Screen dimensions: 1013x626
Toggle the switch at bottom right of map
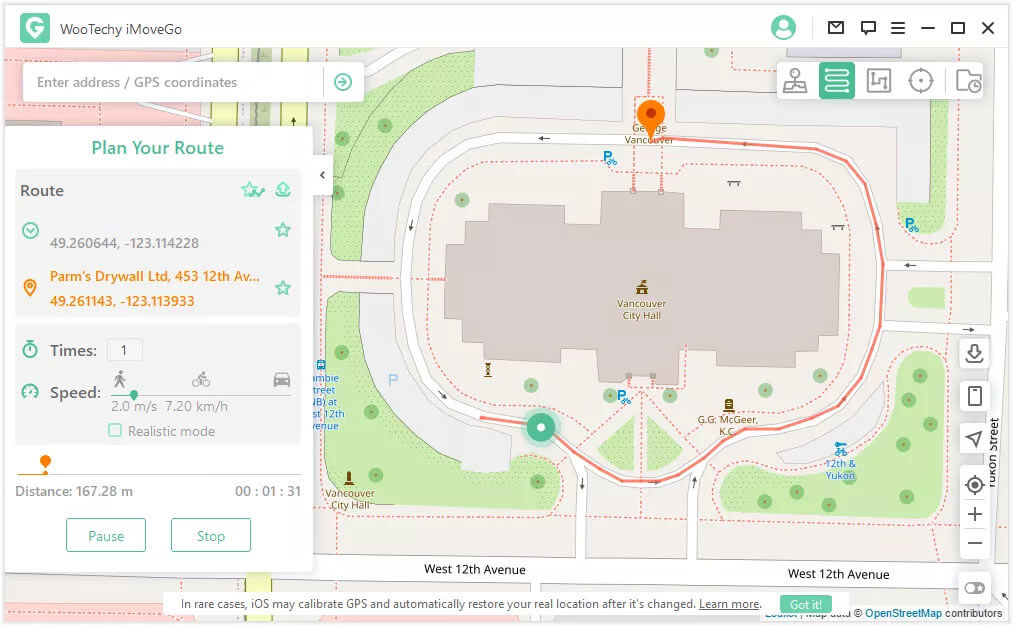[974, 588]
